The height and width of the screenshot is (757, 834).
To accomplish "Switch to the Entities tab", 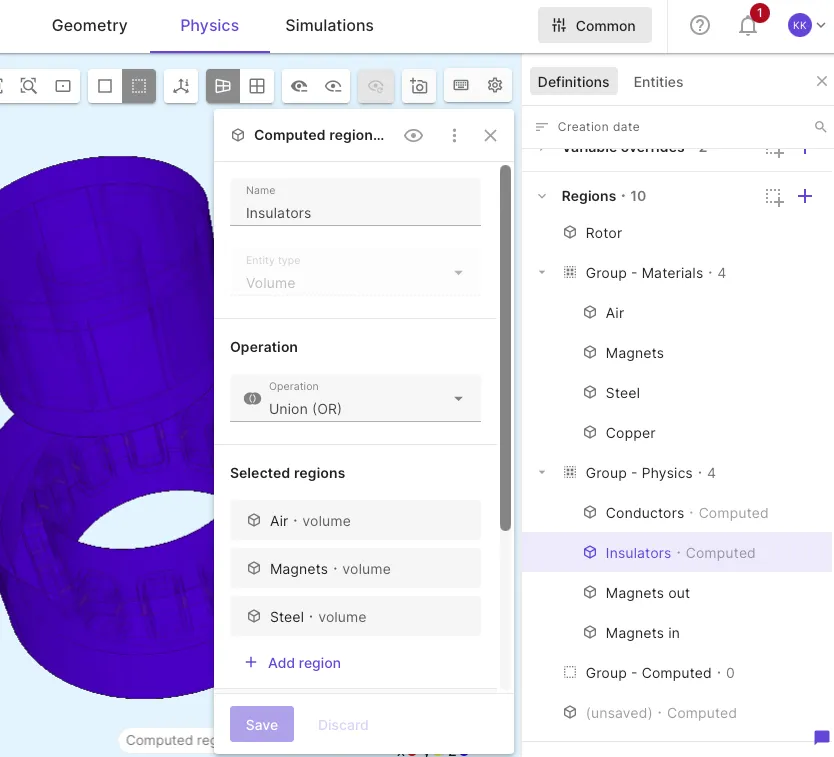I will pyautogui.click(x=658, y=82).
